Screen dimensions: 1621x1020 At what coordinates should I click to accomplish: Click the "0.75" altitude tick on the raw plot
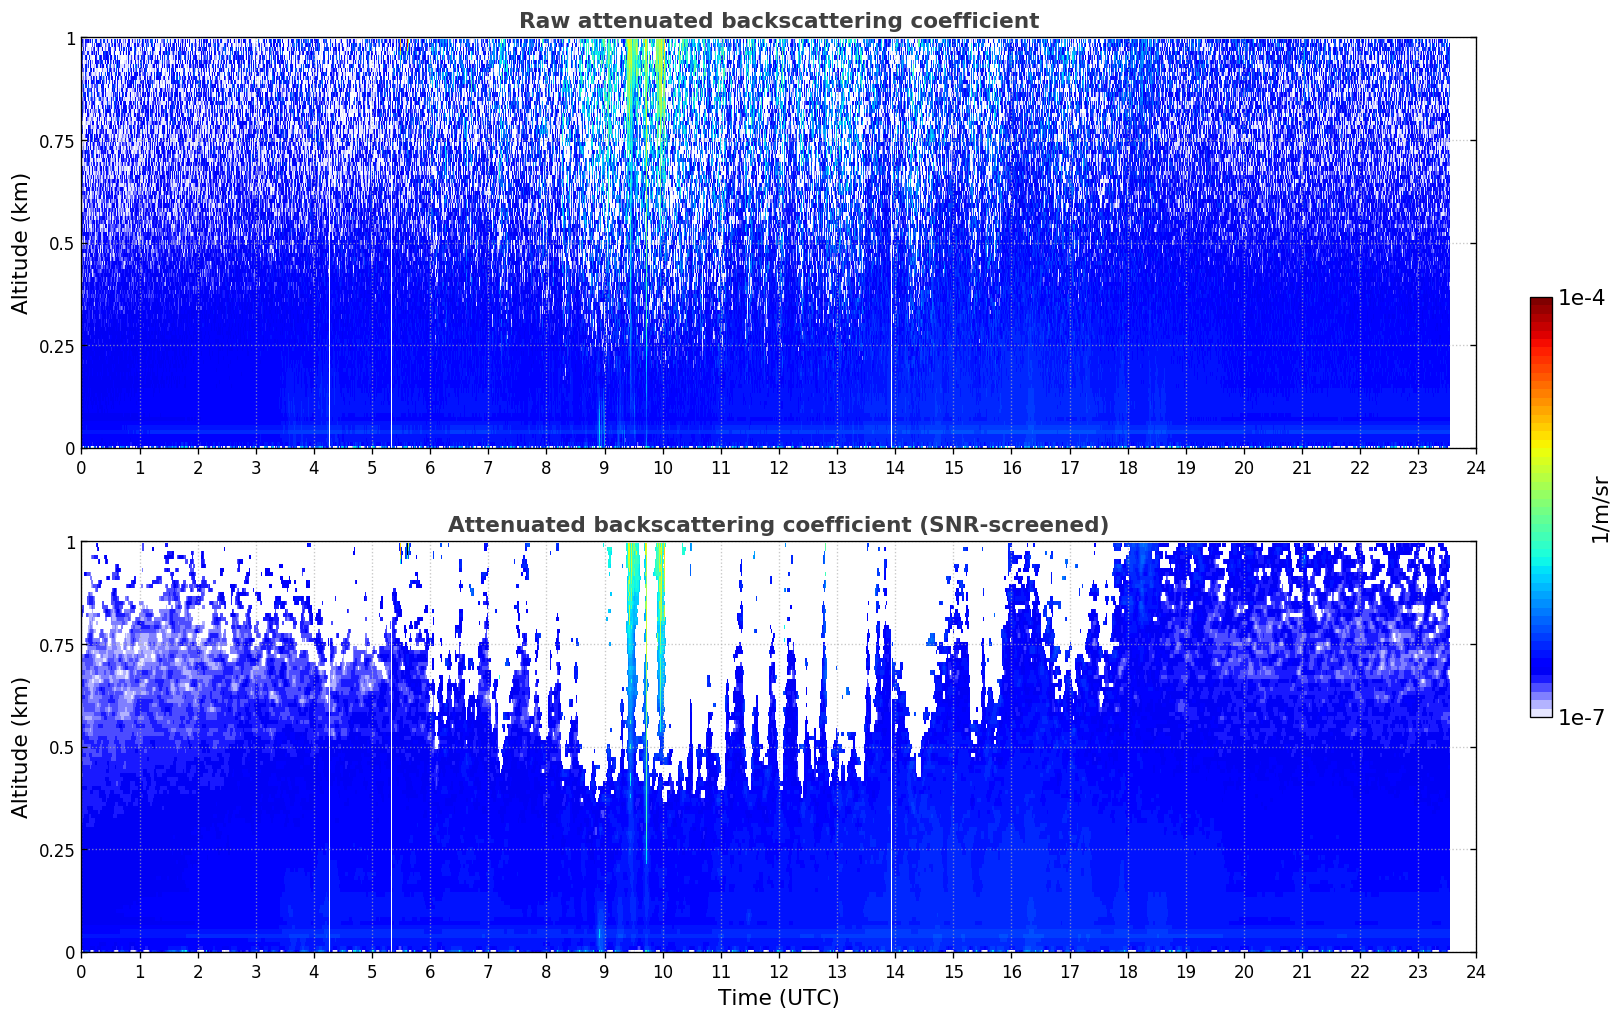[x=56, y=141]
